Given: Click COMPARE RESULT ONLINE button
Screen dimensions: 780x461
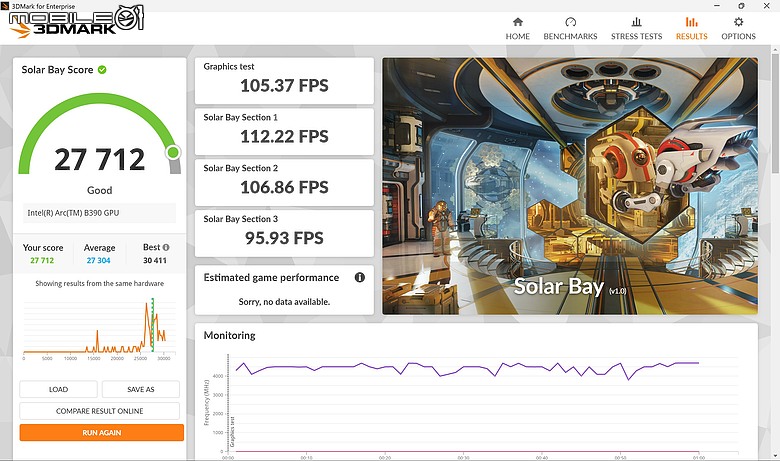Looking at the screenshot, I should [x=99, y=411].
